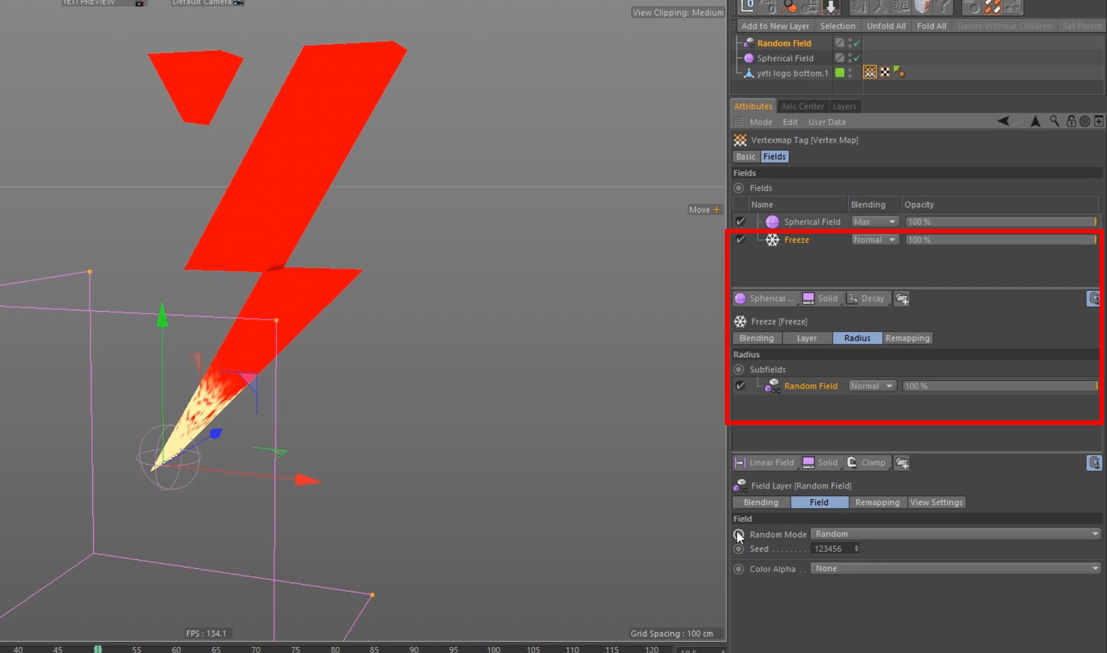
Task: Add Solid layer above Freeze settings
Action: click(x=820, y=299)
